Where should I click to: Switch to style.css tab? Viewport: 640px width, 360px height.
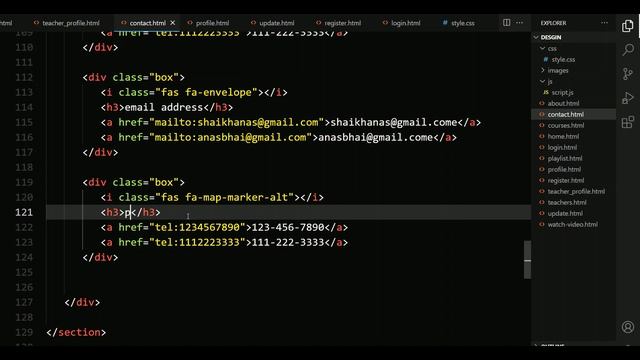[459, 23]
